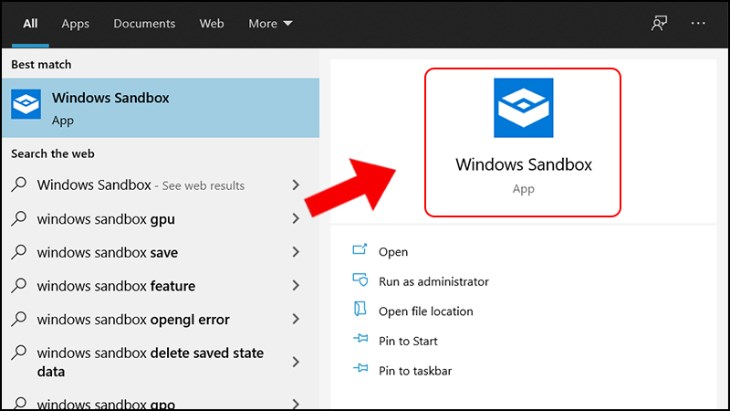This screenshot has width=730, height=411.
Task: Expand the "windows sandbox gpo" chevron
Action: (x=296, y=404)
